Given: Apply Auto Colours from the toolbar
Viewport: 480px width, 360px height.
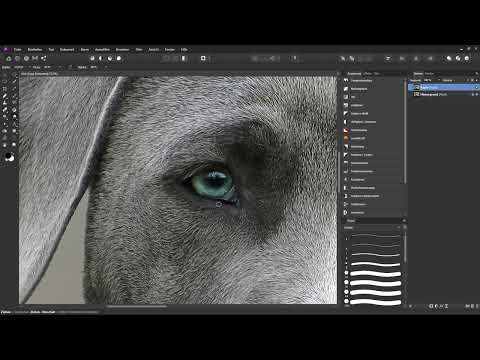Looking at the screenshot, I should (110, 58).
